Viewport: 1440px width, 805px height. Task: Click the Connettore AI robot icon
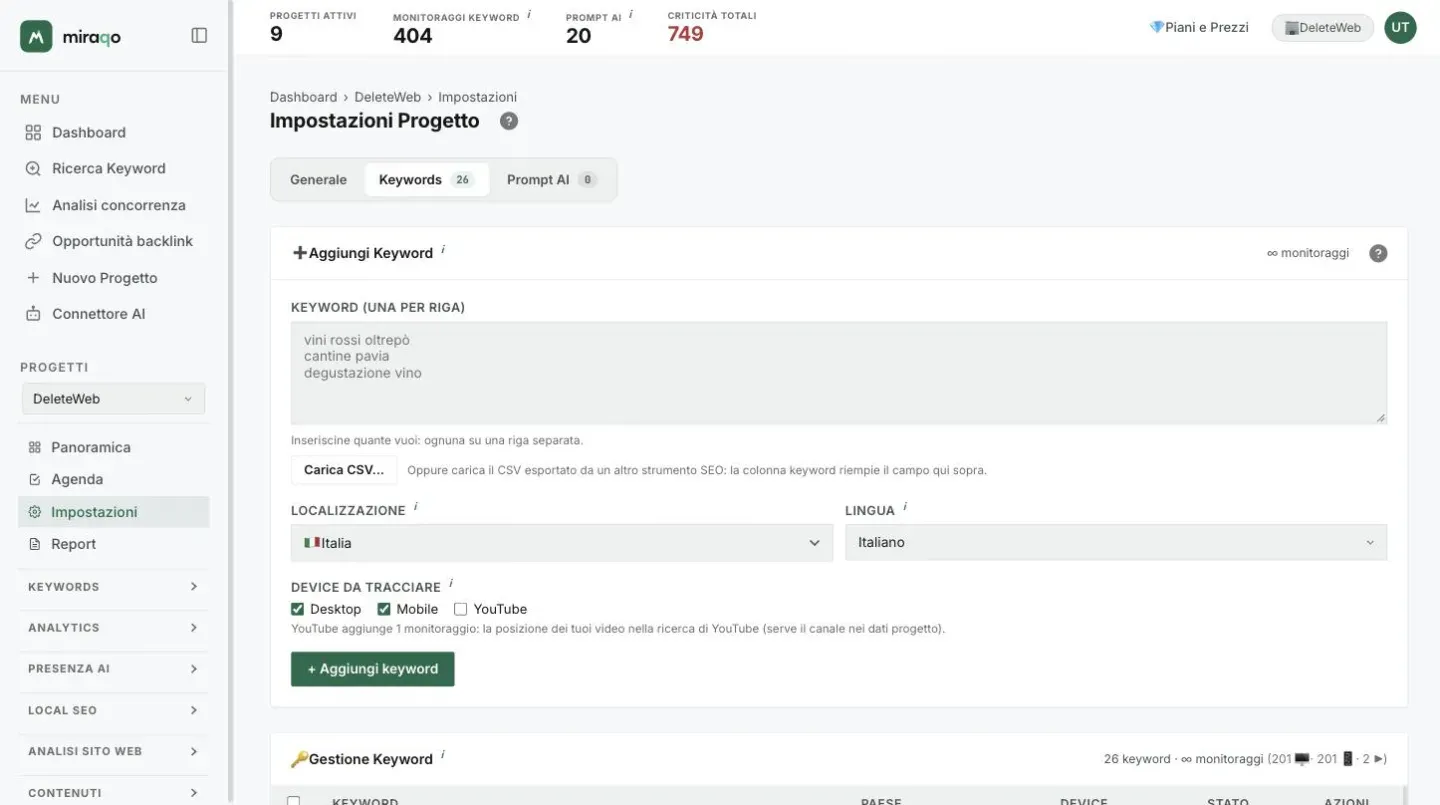pos(33,314)
